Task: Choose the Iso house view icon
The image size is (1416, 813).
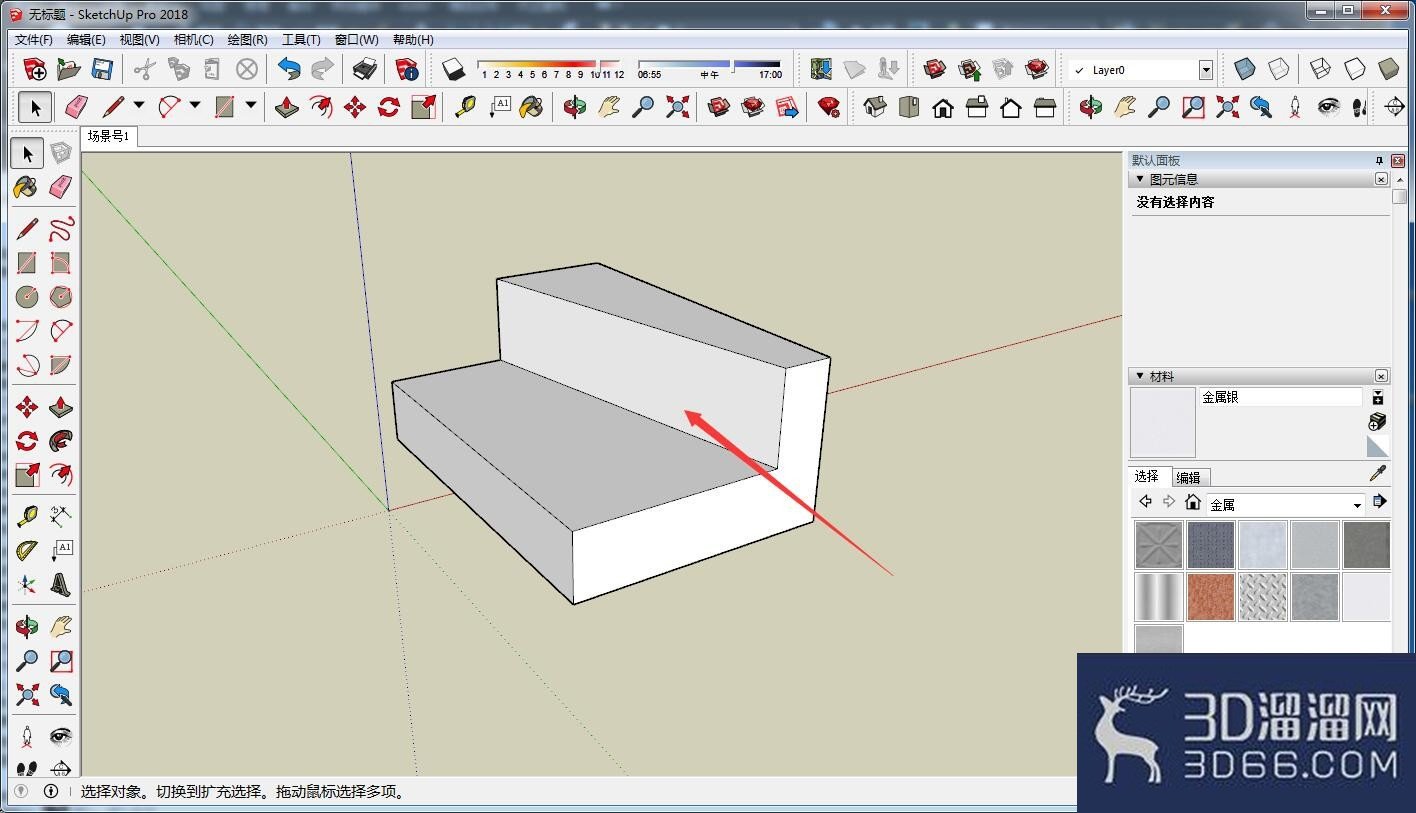Action: (875, 107)
